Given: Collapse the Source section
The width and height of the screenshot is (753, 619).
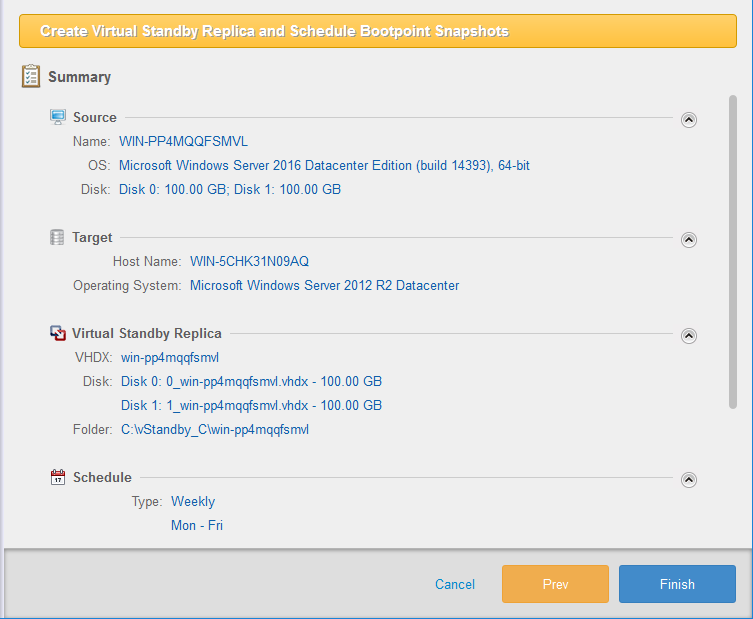Looking at the screenshot, I should [688, 120].
